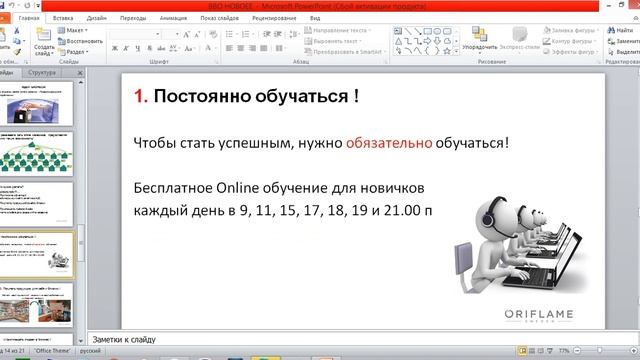Click the increase font size icon

187,35
